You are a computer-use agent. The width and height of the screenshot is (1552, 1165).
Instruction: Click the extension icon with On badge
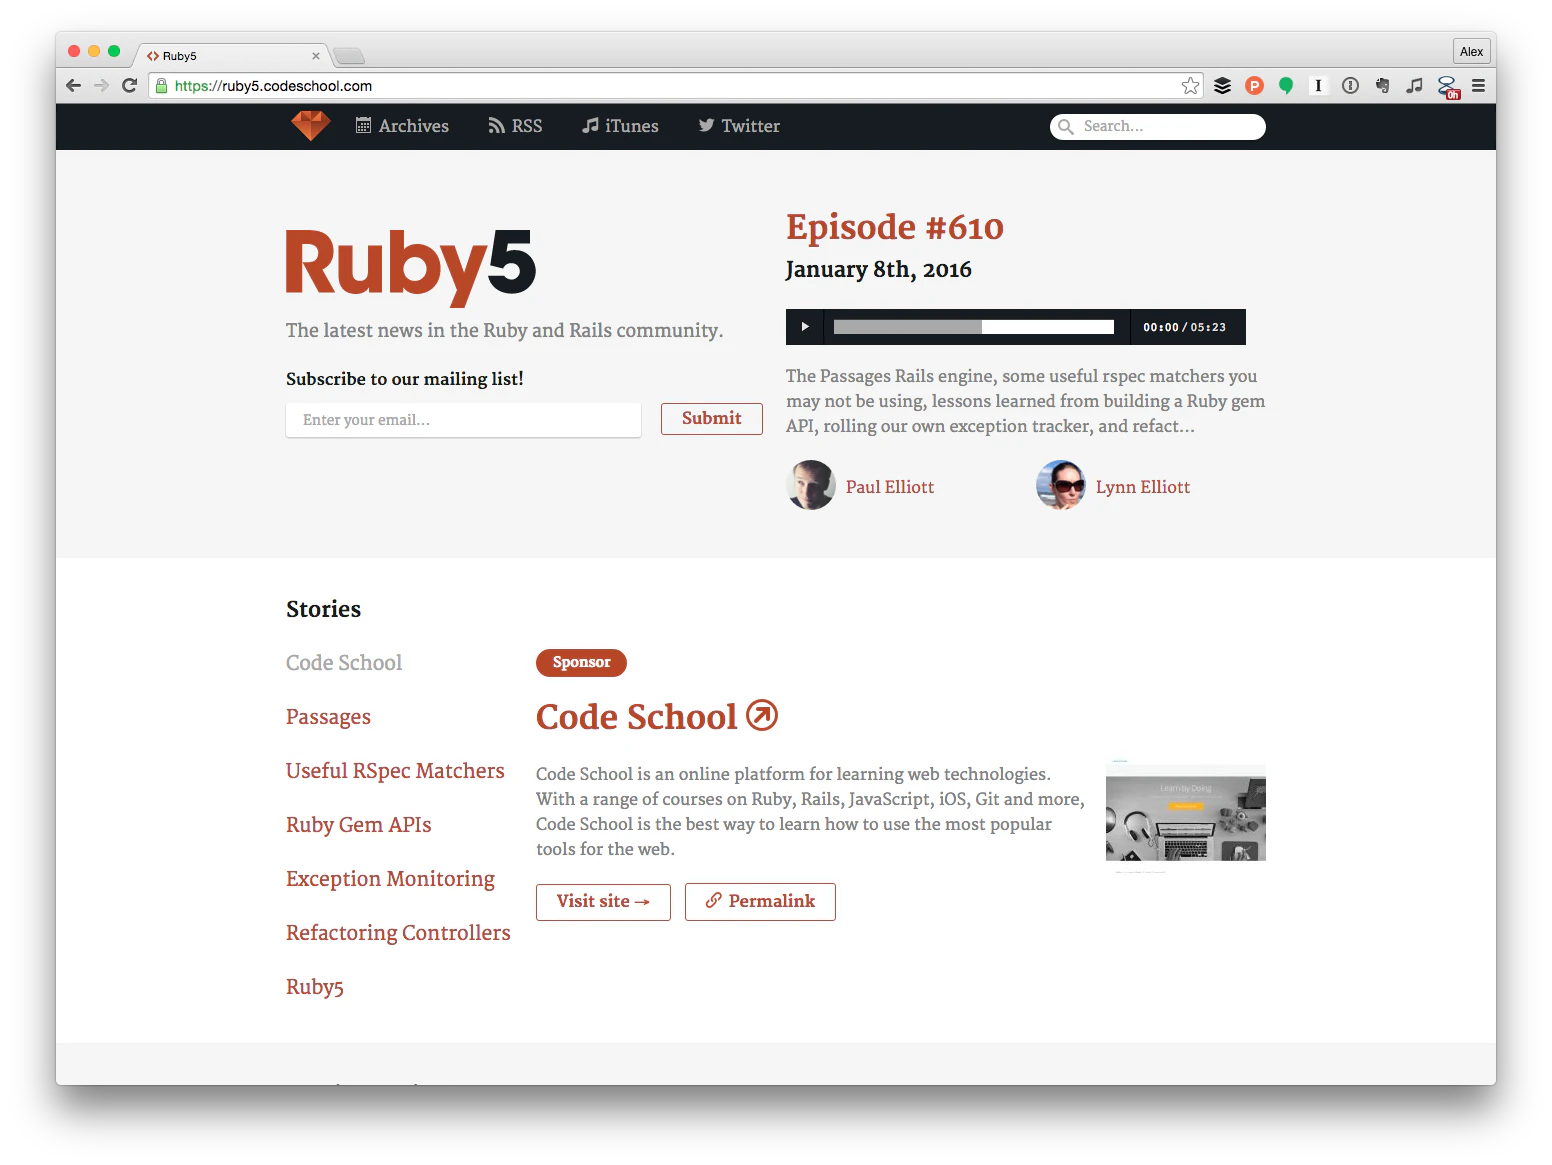pyautogui.click(x=1448, y=88)
